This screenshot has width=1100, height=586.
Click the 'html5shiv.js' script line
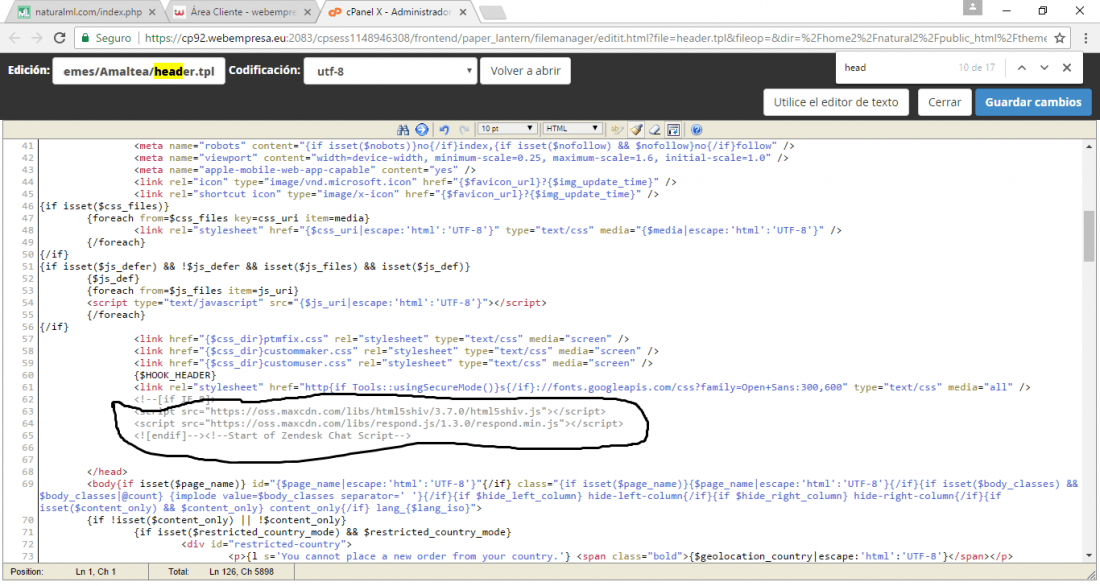pos(370,411)
